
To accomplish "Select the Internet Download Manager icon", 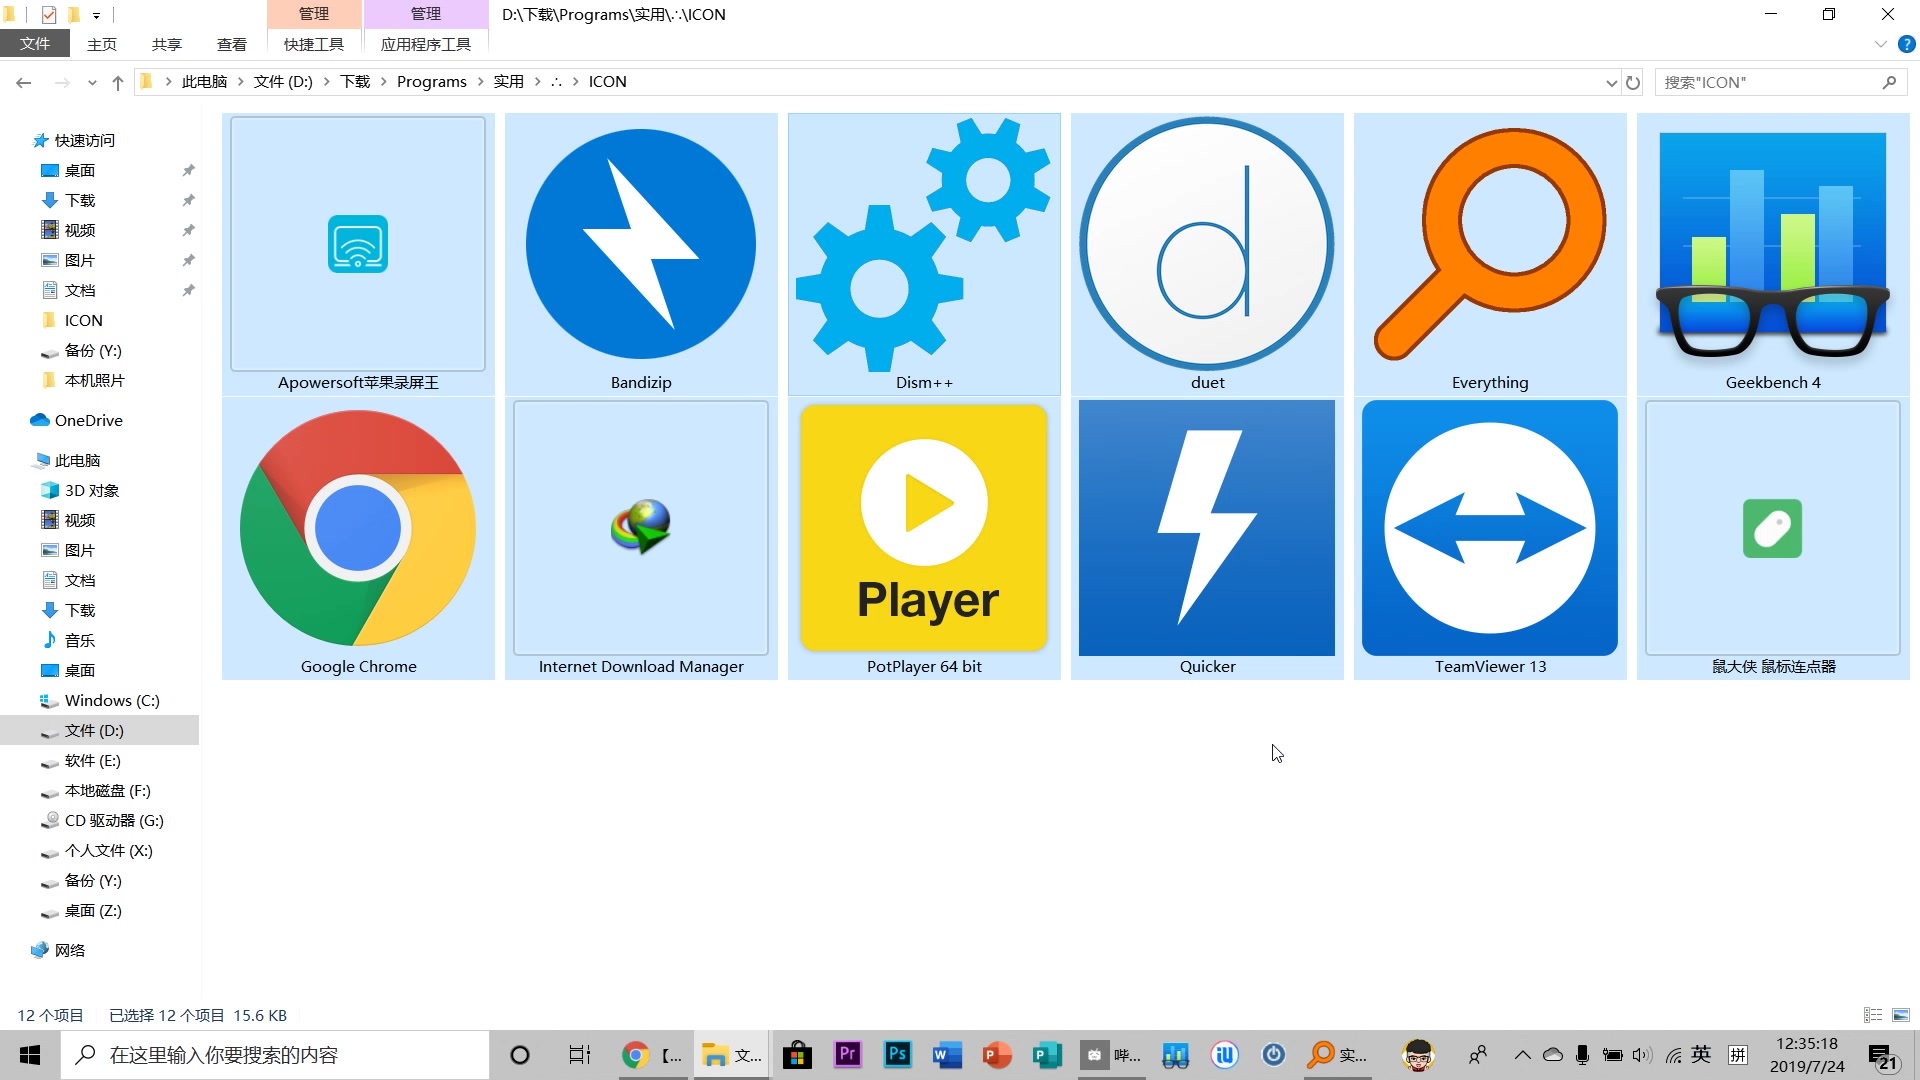I will tap(641, 538).
